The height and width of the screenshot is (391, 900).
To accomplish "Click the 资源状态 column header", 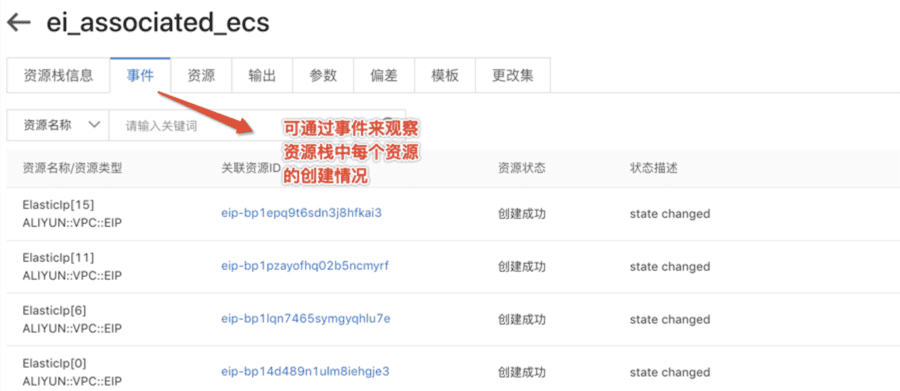I will [x=521, y=169].
